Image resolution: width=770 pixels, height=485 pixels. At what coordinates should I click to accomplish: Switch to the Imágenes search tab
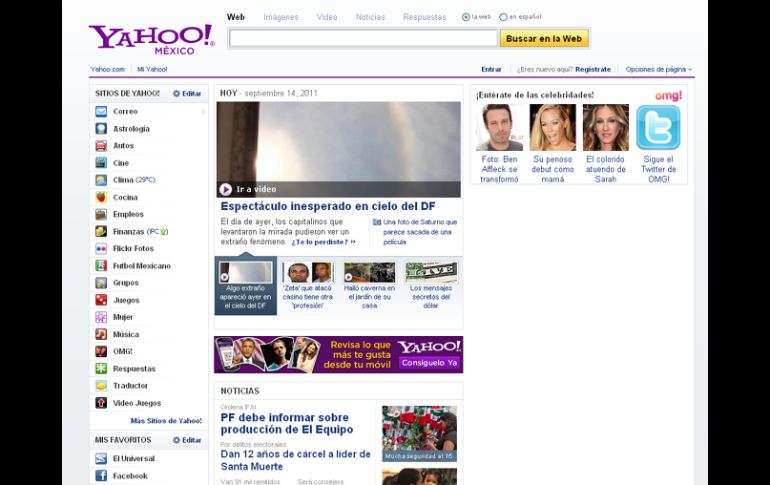[x=280, y=17]
